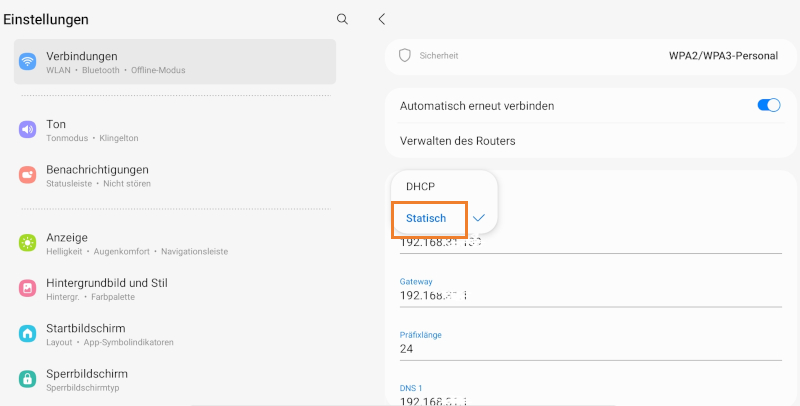Click the WPA2/WPA3-Personal security value
Viewport: 800px width, 406px height.
(x=723, y=56)
